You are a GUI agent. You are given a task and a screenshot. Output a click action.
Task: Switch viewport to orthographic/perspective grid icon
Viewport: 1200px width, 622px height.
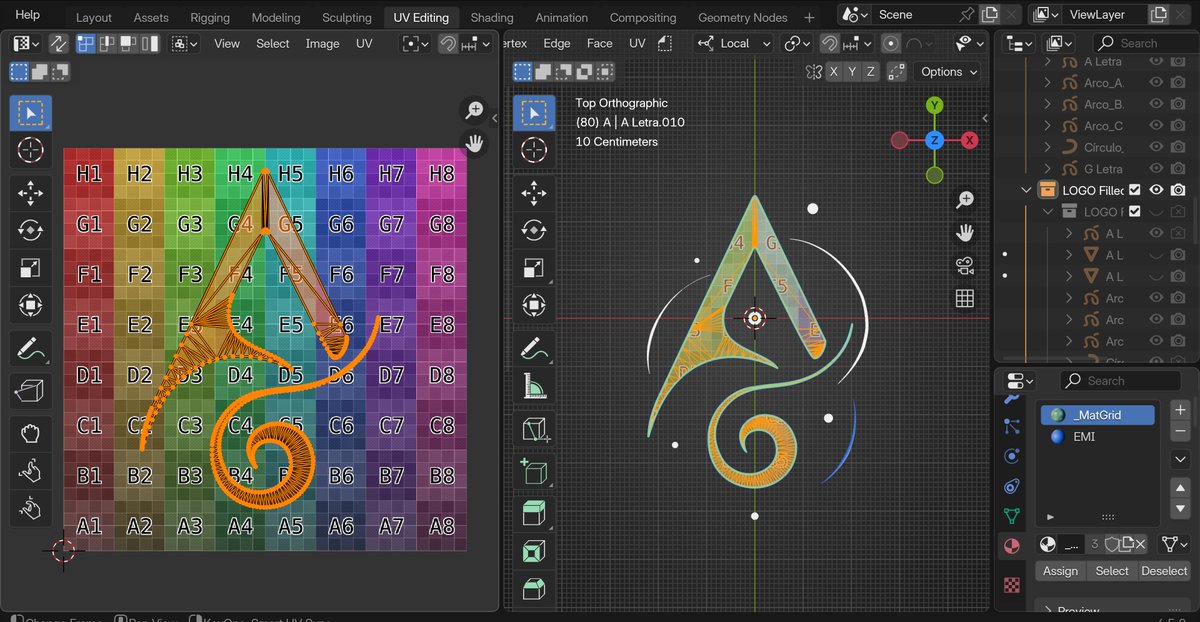click(965, 298)
